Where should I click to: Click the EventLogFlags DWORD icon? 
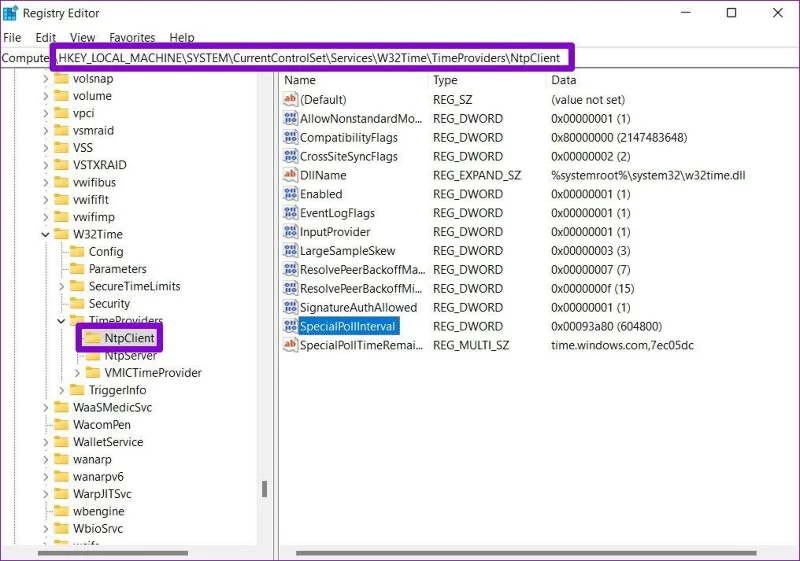pyautogui.click(x=290, y=213)
